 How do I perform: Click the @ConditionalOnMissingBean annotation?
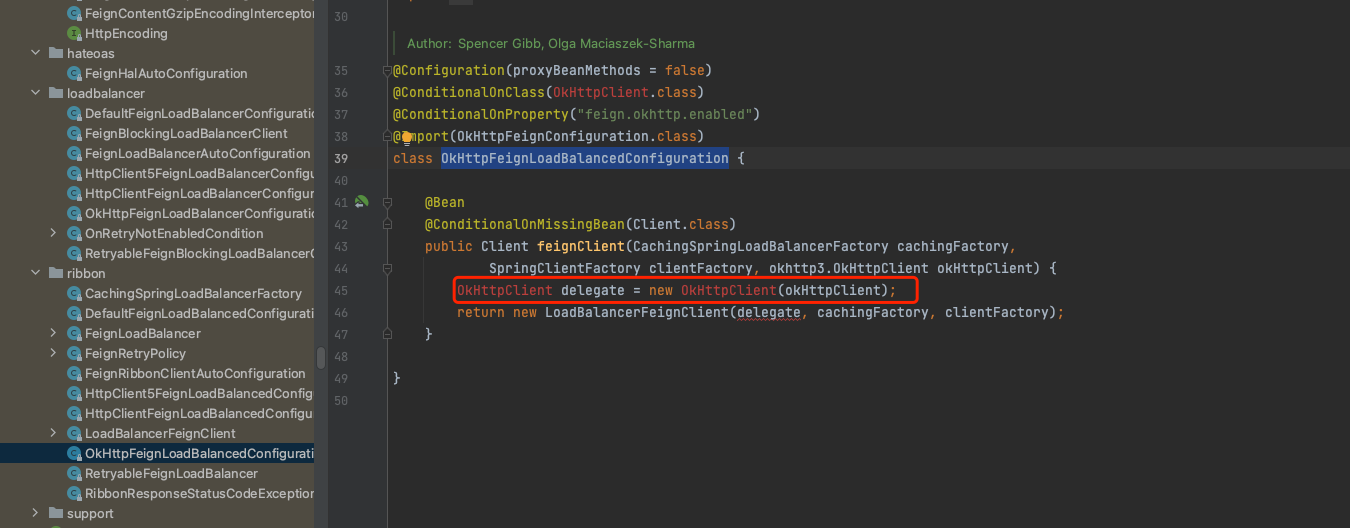[x=525, y=224]
